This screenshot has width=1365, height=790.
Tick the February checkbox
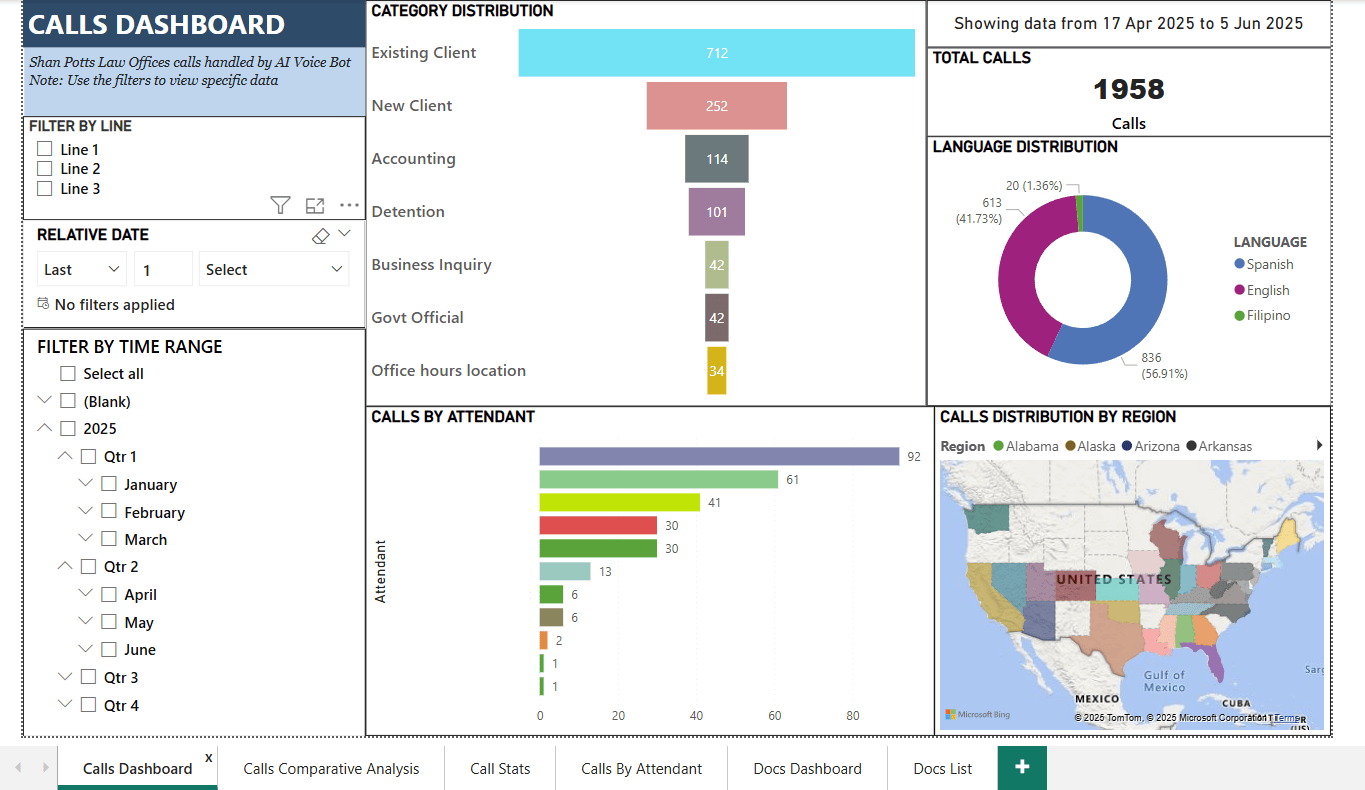tap(109, 512)
